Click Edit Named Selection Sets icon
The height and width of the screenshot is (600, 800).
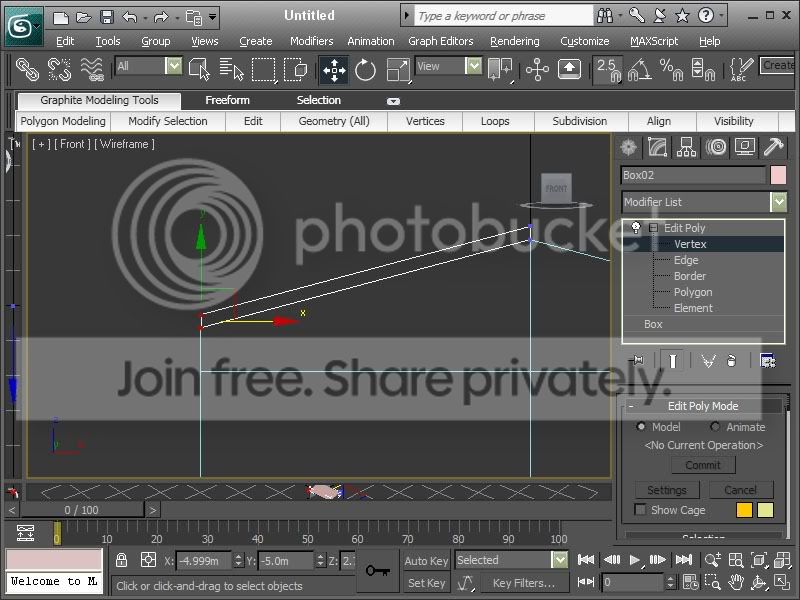tap(741, 69)
